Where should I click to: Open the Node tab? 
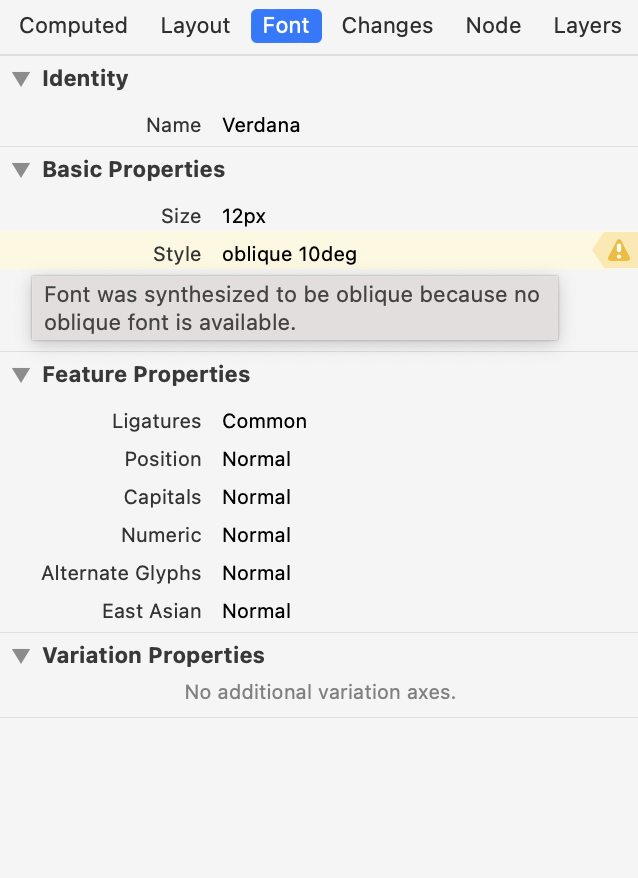(x=493, y=26)
